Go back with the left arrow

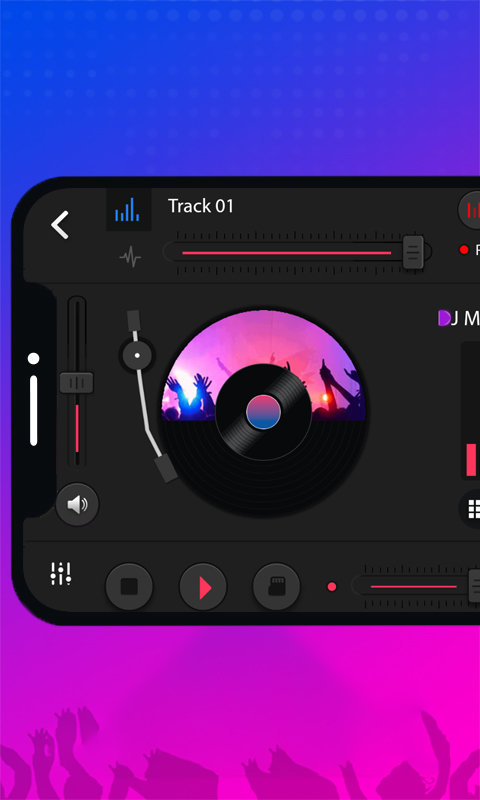coord(60,224)
